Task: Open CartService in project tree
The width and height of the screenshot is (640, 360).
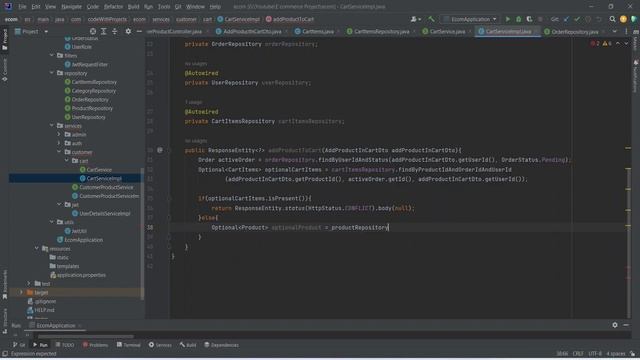Action: (99, 169)
